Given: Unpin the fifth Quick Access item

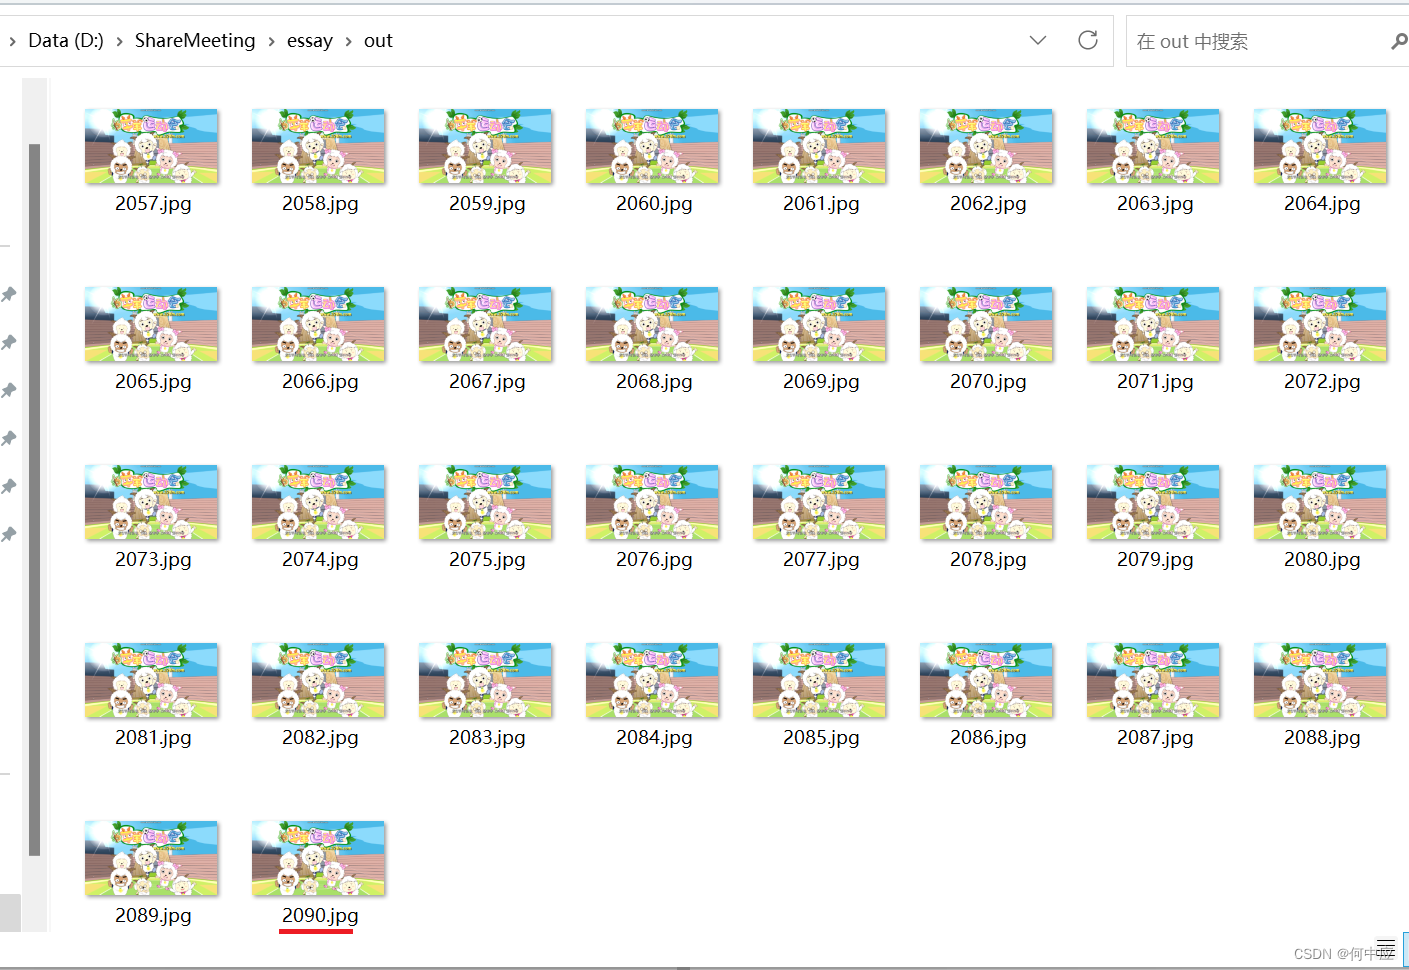Looking at the screenshot, I should [x=10, y=486].
